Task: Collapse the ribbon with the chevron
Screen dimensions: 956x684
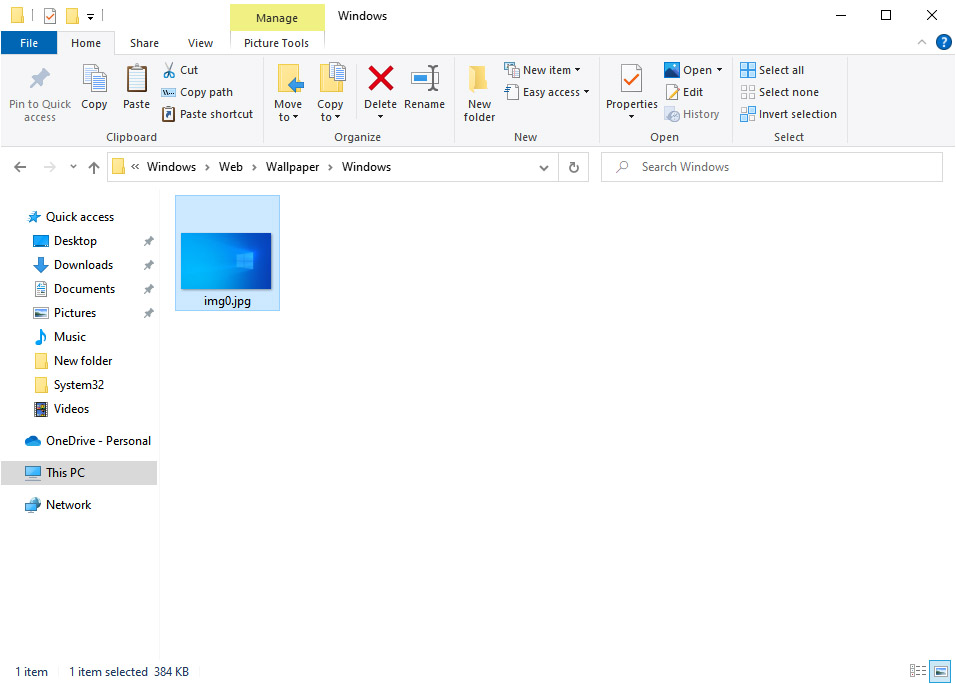Action: (921, 42)
